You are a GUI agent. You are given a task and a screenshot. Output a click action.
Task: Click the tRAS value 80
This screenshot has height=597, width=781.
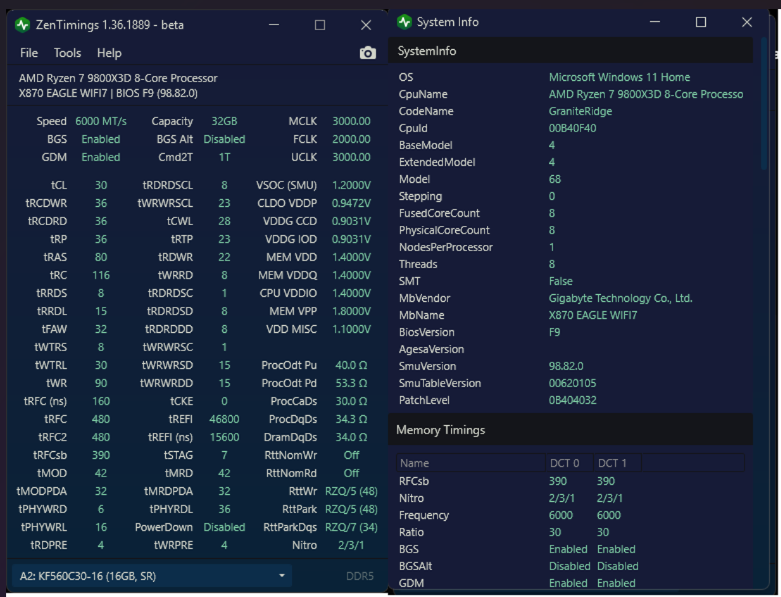click(x=101, y=257)
